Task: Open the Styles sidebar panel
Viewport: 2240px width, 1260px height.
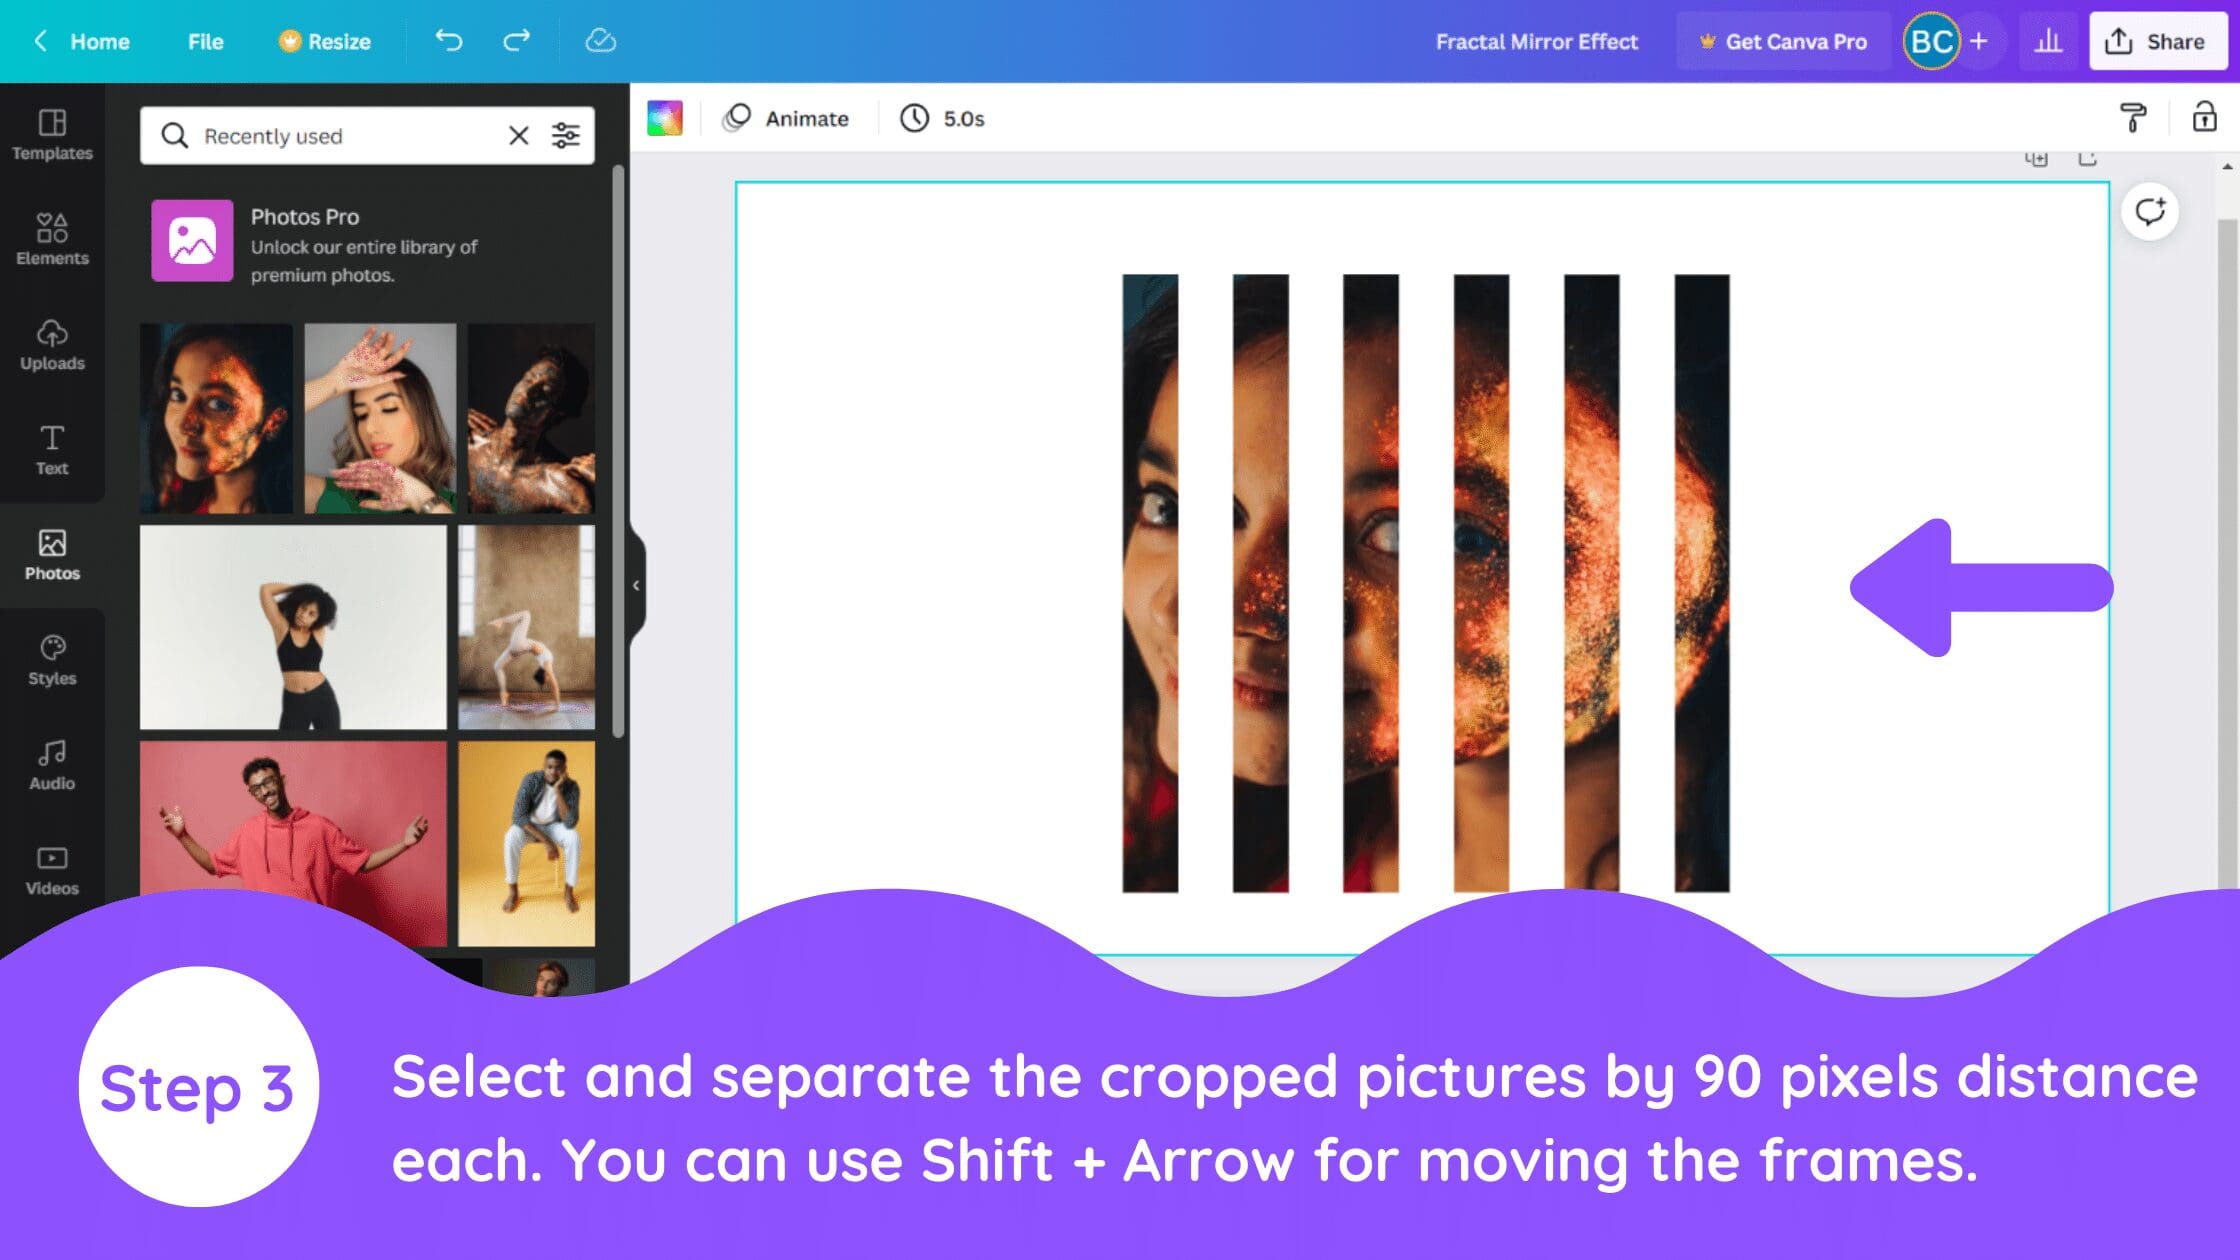Action: pyautogui.click(x=52, y=660)
